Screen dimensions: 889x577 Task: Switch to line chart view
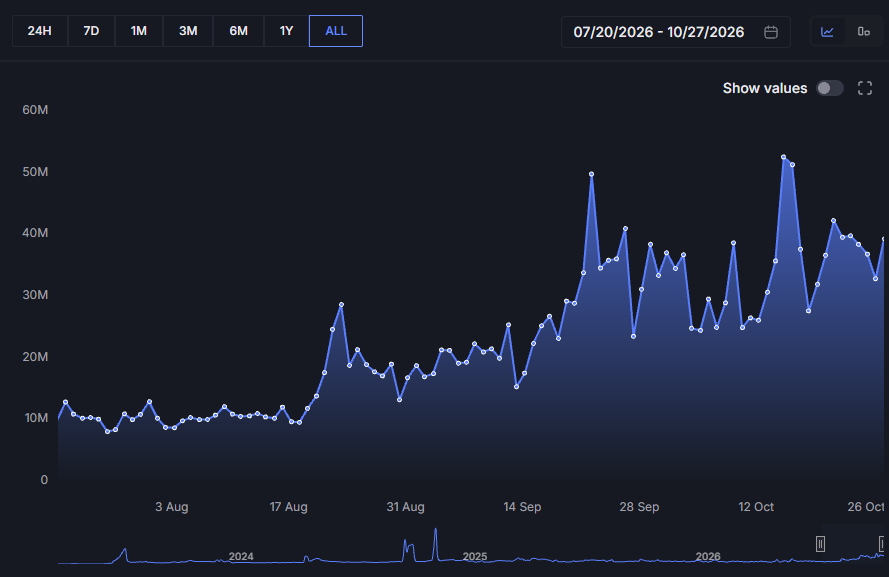click(827, 32)
